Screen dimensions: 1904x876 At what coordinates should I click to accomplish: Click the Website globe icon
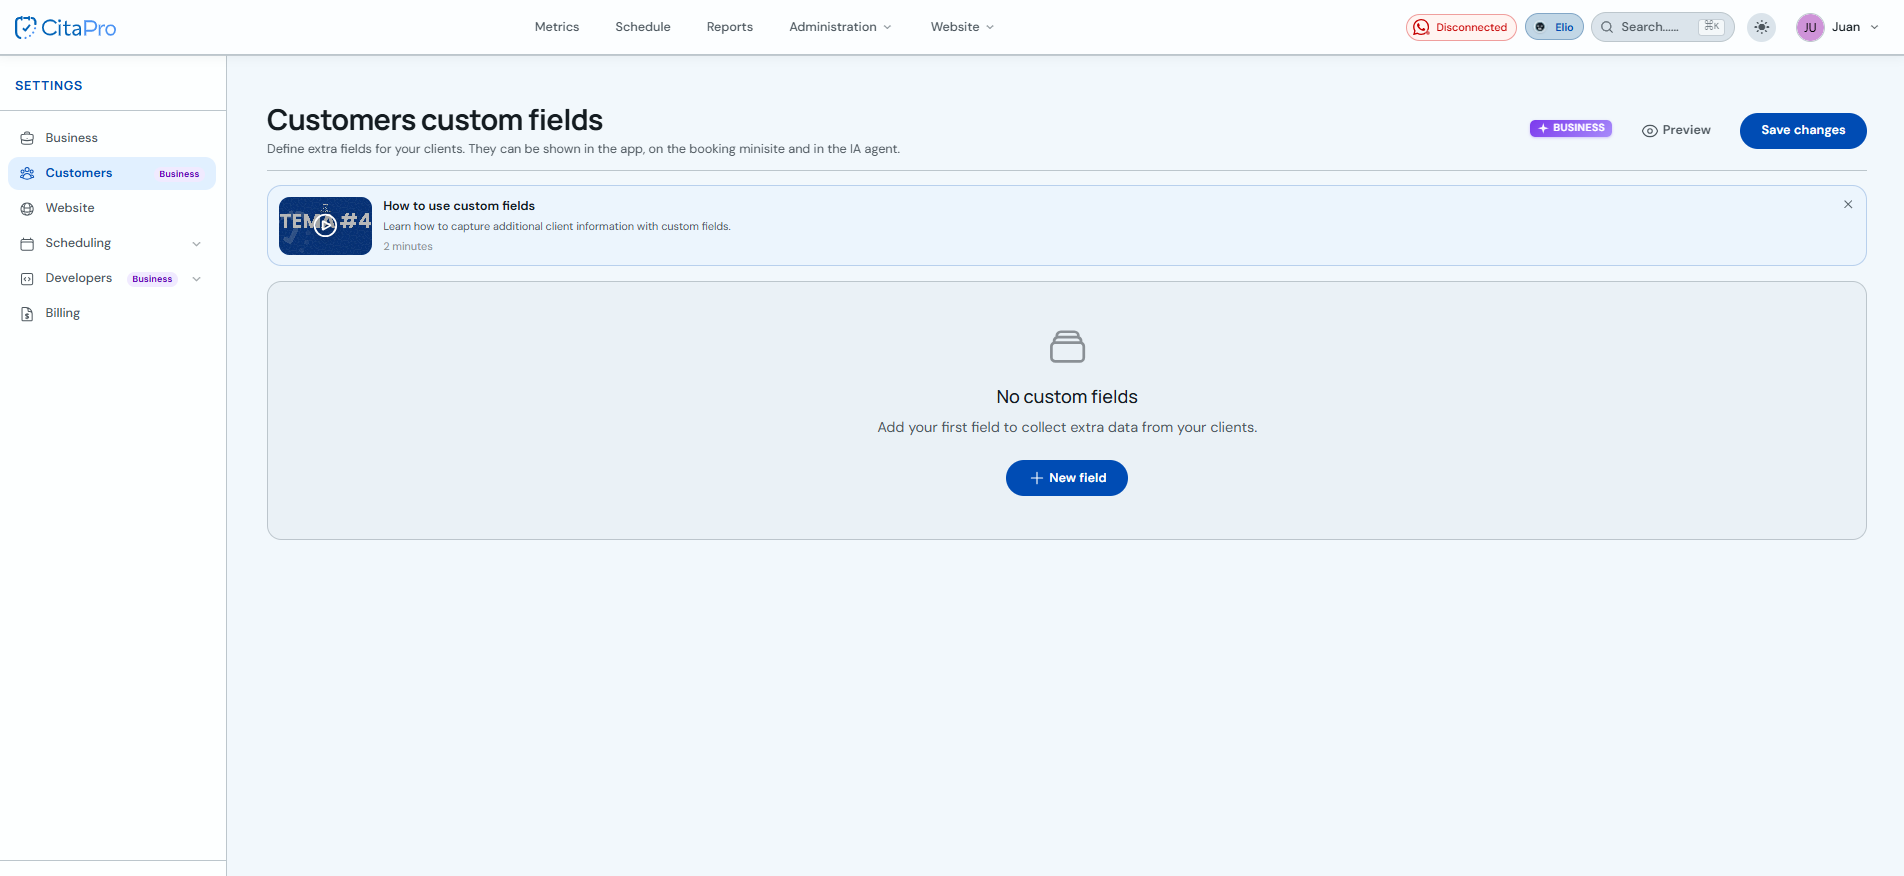click(x=27, y=208)
